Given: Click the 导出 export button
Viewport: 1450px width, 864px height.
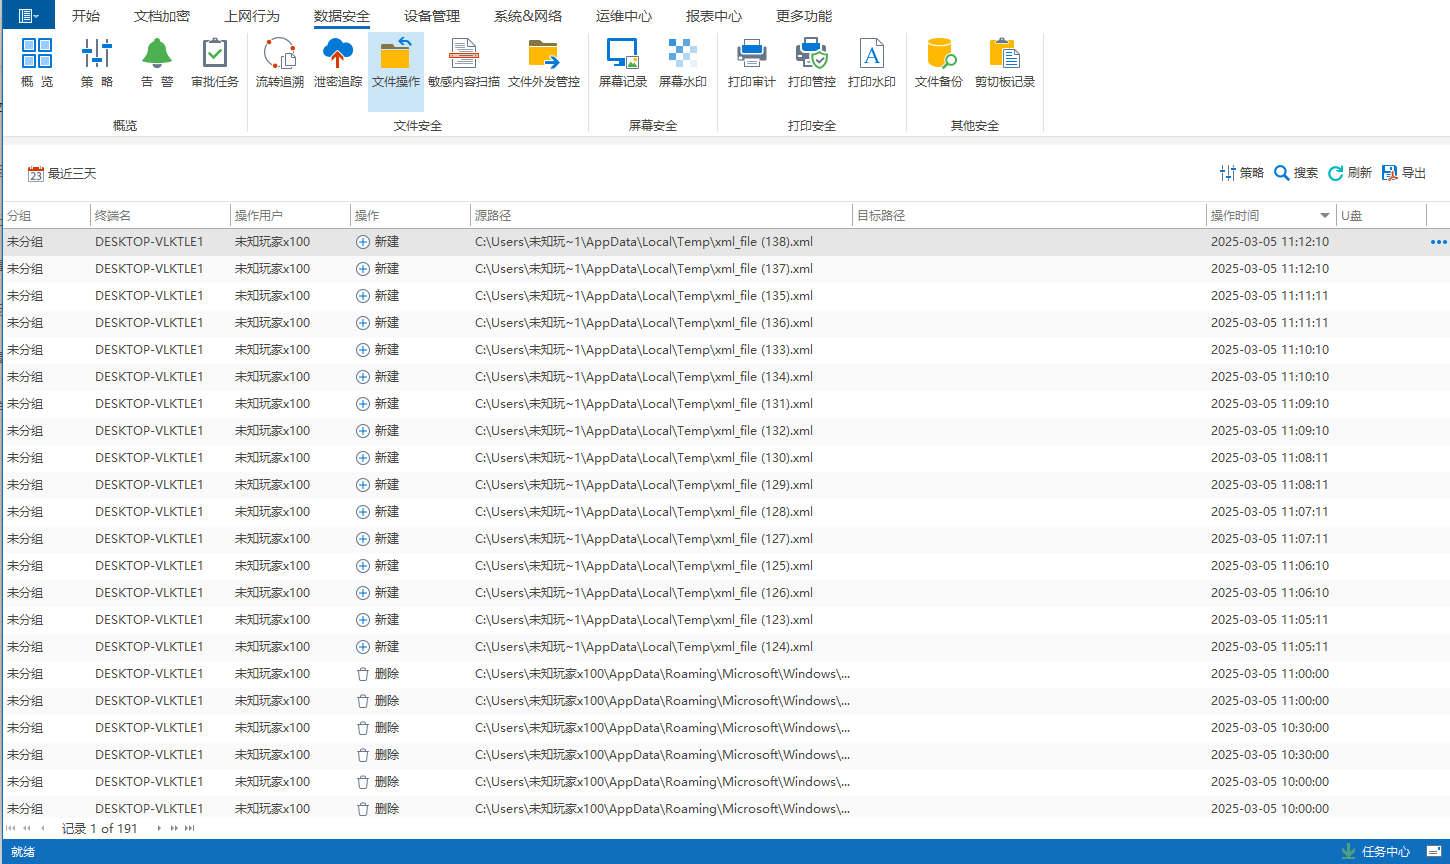Looking at the screenshot, I should pyautogui.click(x=1404, y=173).
